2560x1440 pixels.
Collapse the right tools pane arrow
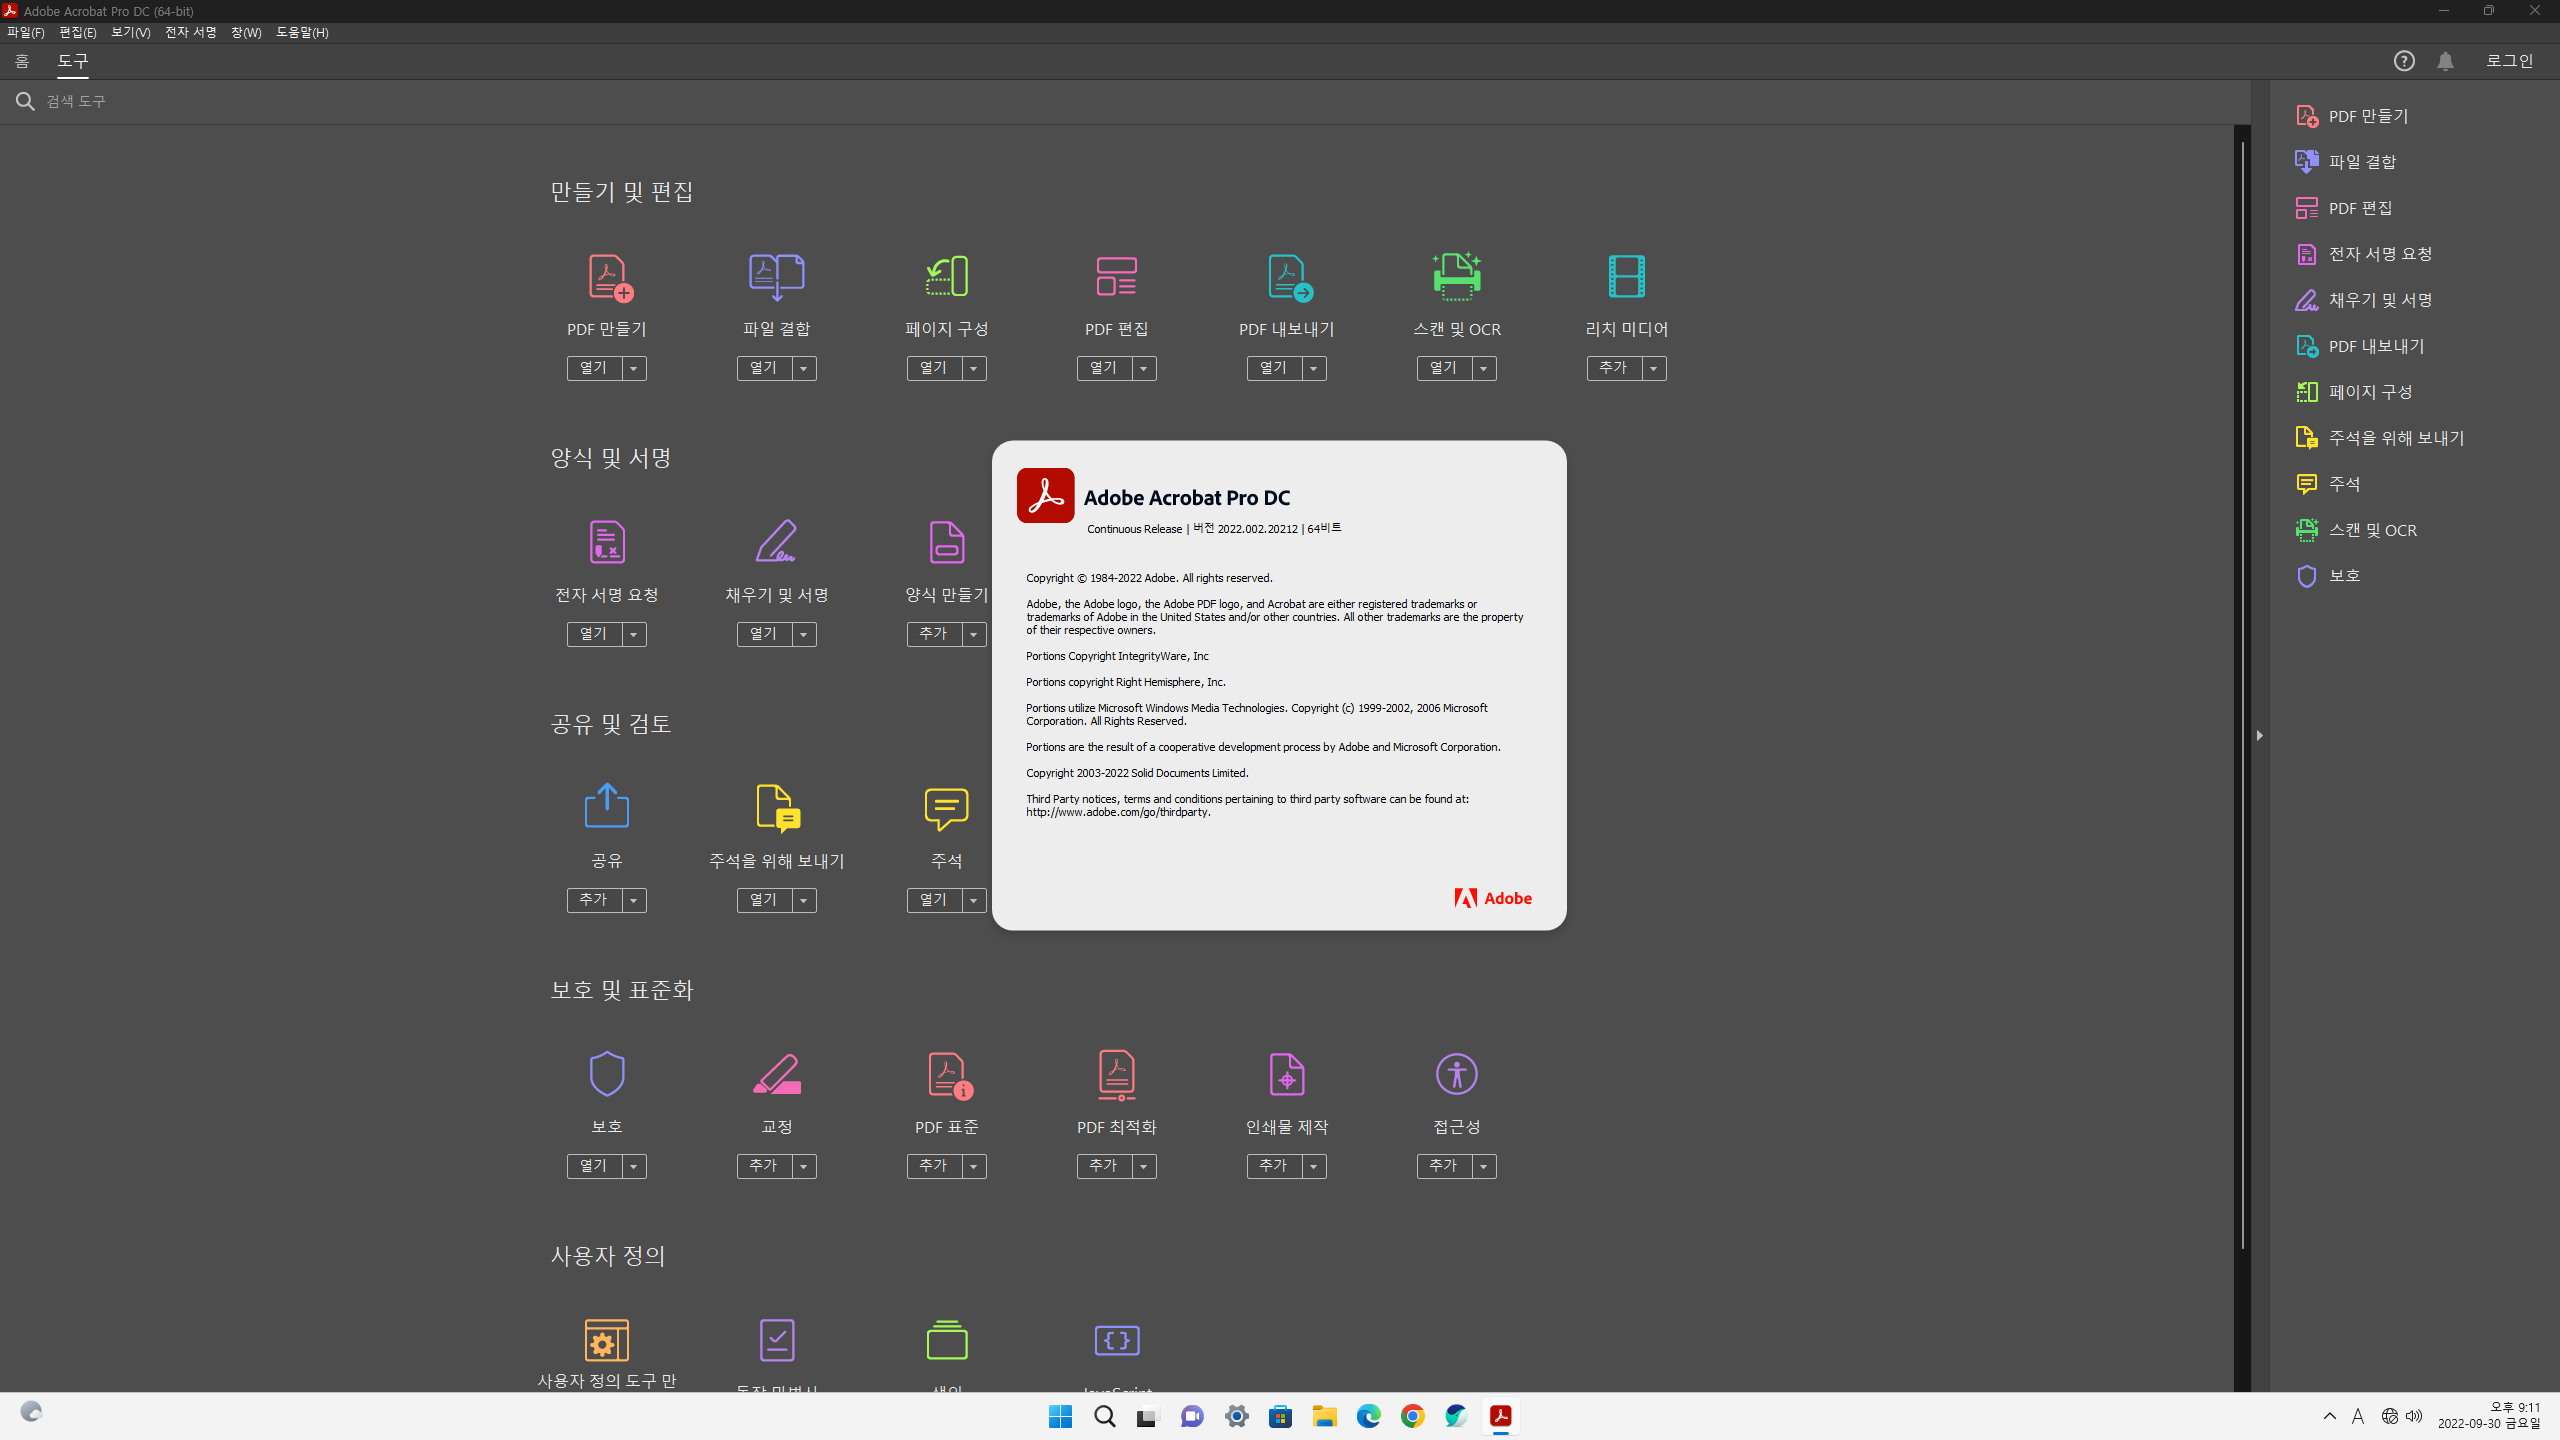click(2259, 735)
